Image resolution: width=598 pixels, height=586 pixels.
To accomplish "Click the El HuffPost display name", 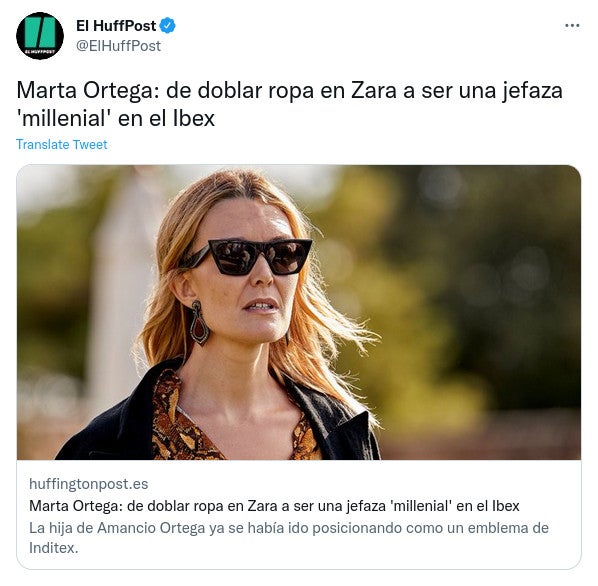I will 116,26.
